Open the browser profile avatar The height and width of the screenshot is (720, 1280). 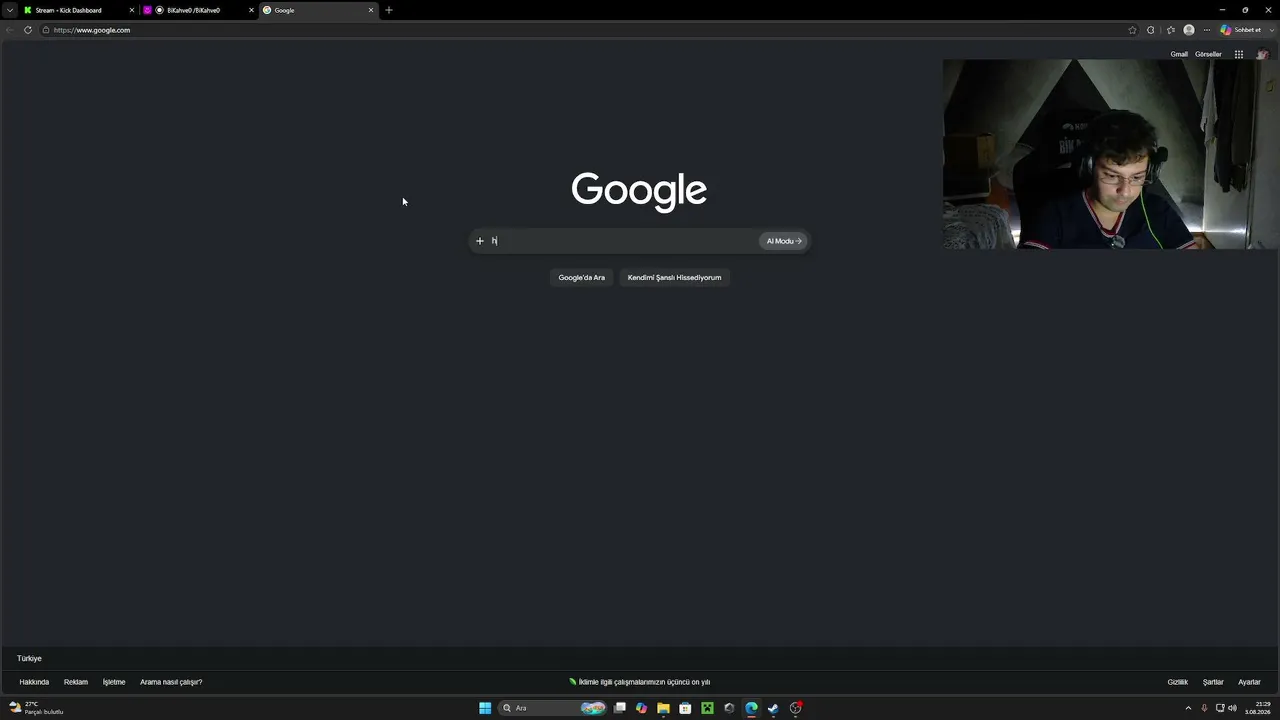coord(1189,30)
